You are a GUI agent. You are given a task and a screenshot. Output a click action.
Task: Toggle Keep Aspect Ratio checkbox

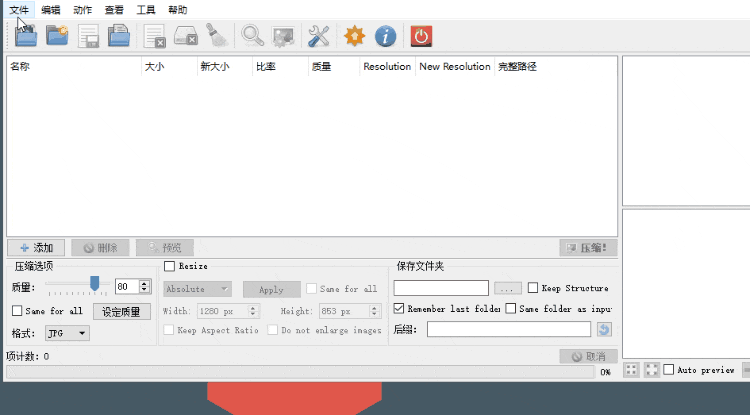169,330
